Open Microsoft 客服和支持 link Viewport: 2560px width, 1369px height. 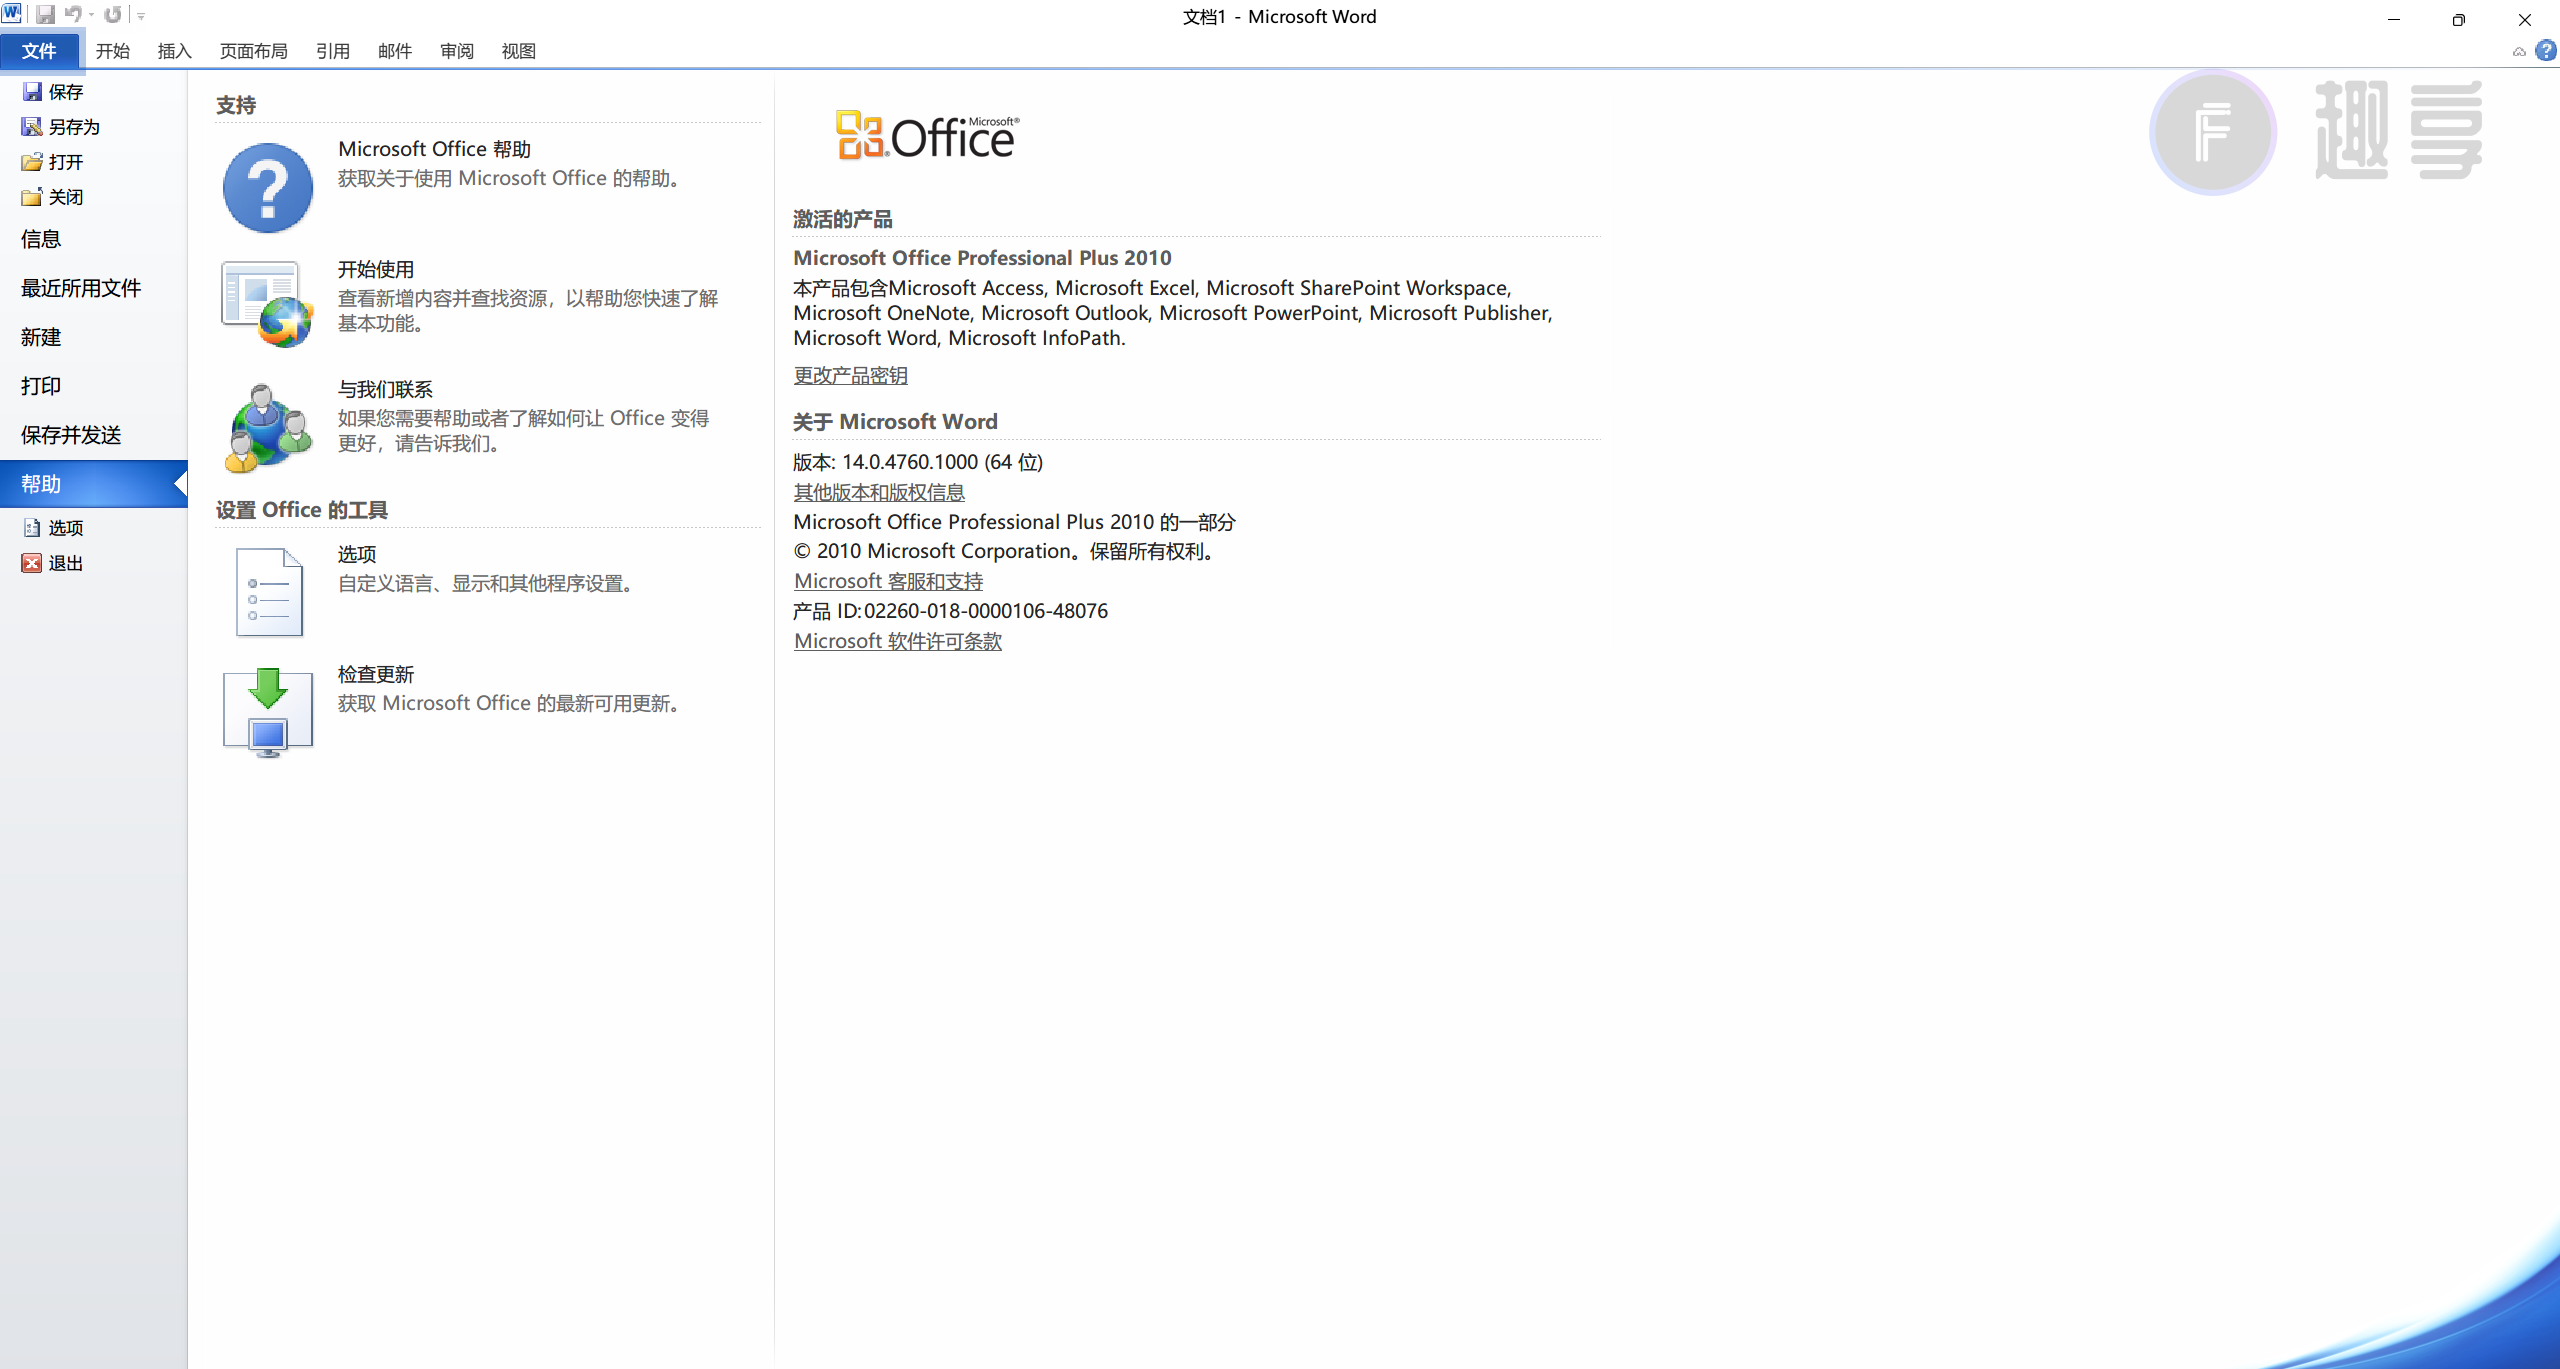point(888,581)
